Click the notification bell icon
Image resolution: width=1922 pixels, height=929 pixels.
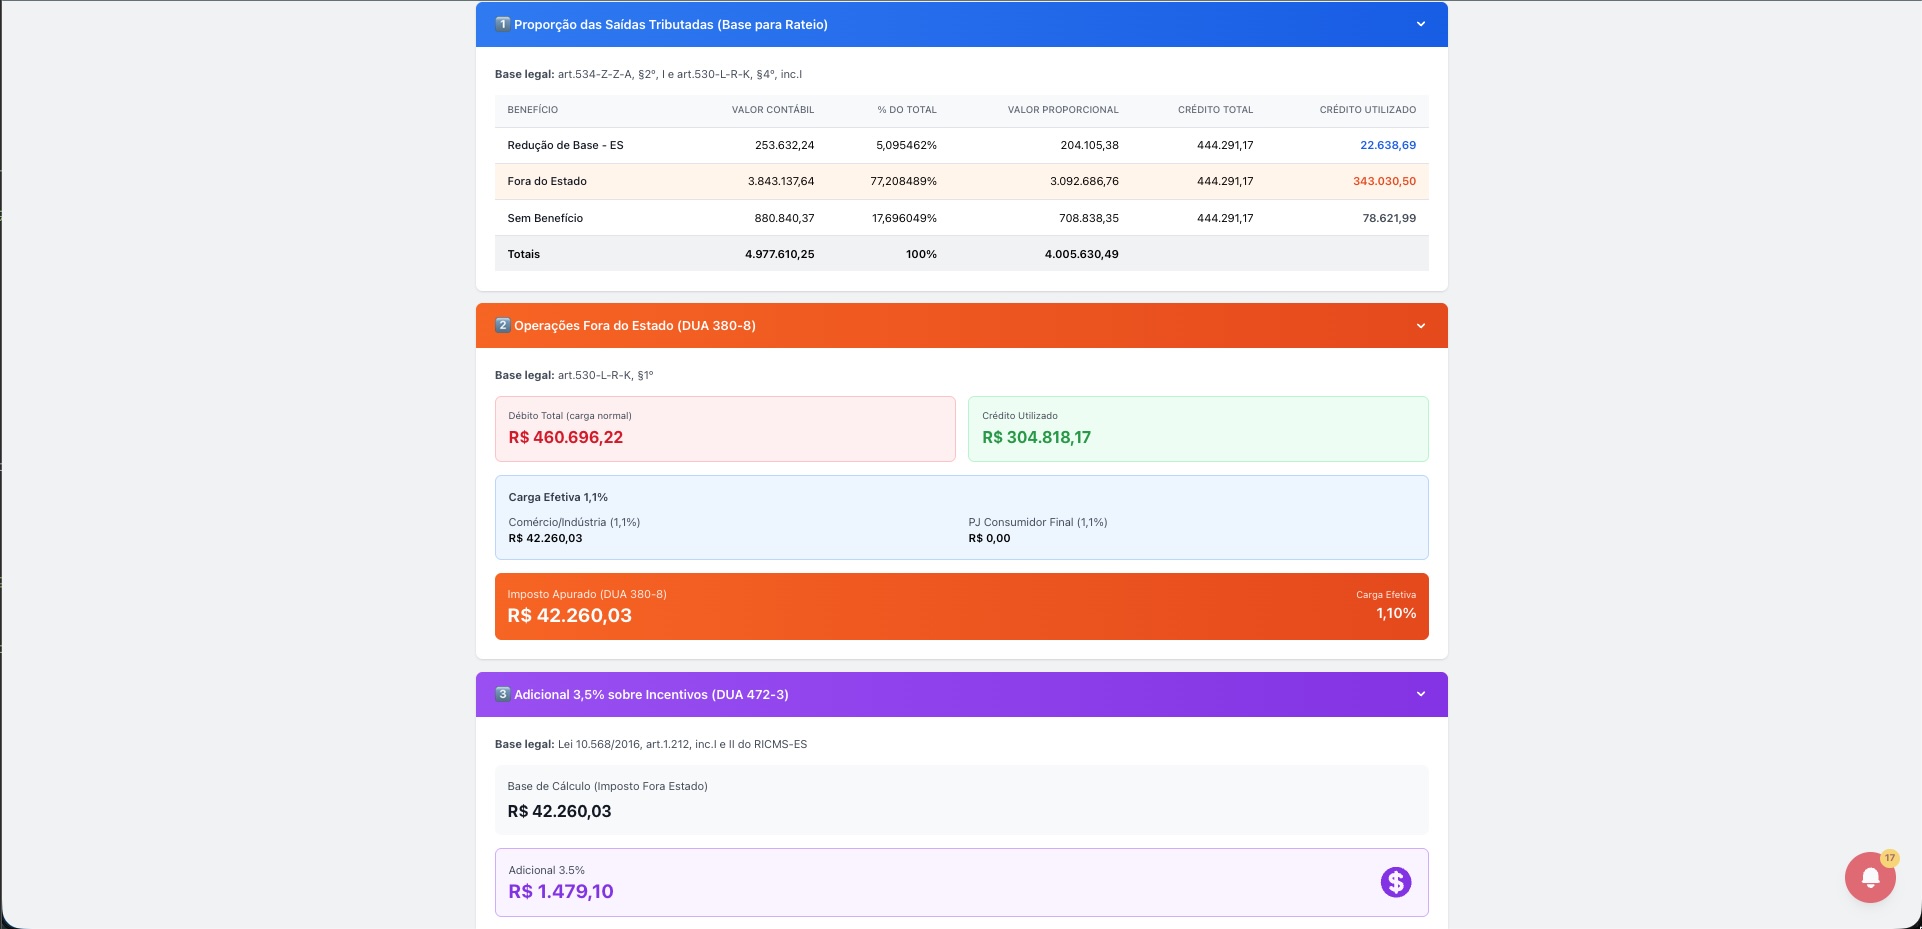point(1869,878)
